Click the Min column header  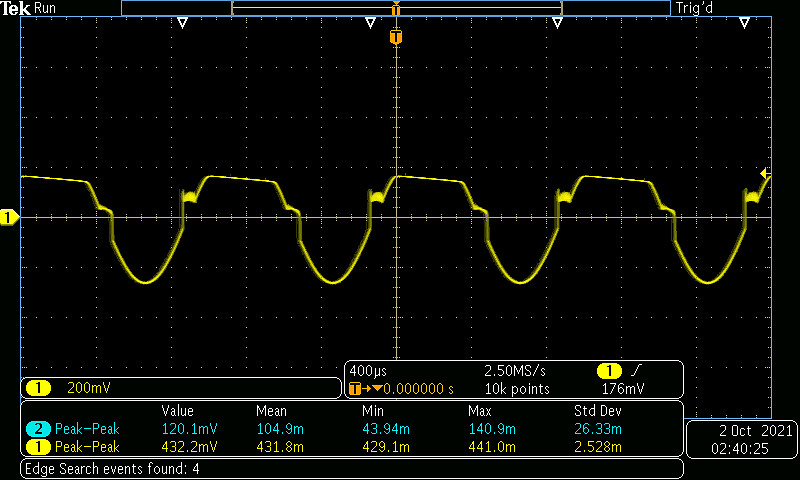coord(373,411)
